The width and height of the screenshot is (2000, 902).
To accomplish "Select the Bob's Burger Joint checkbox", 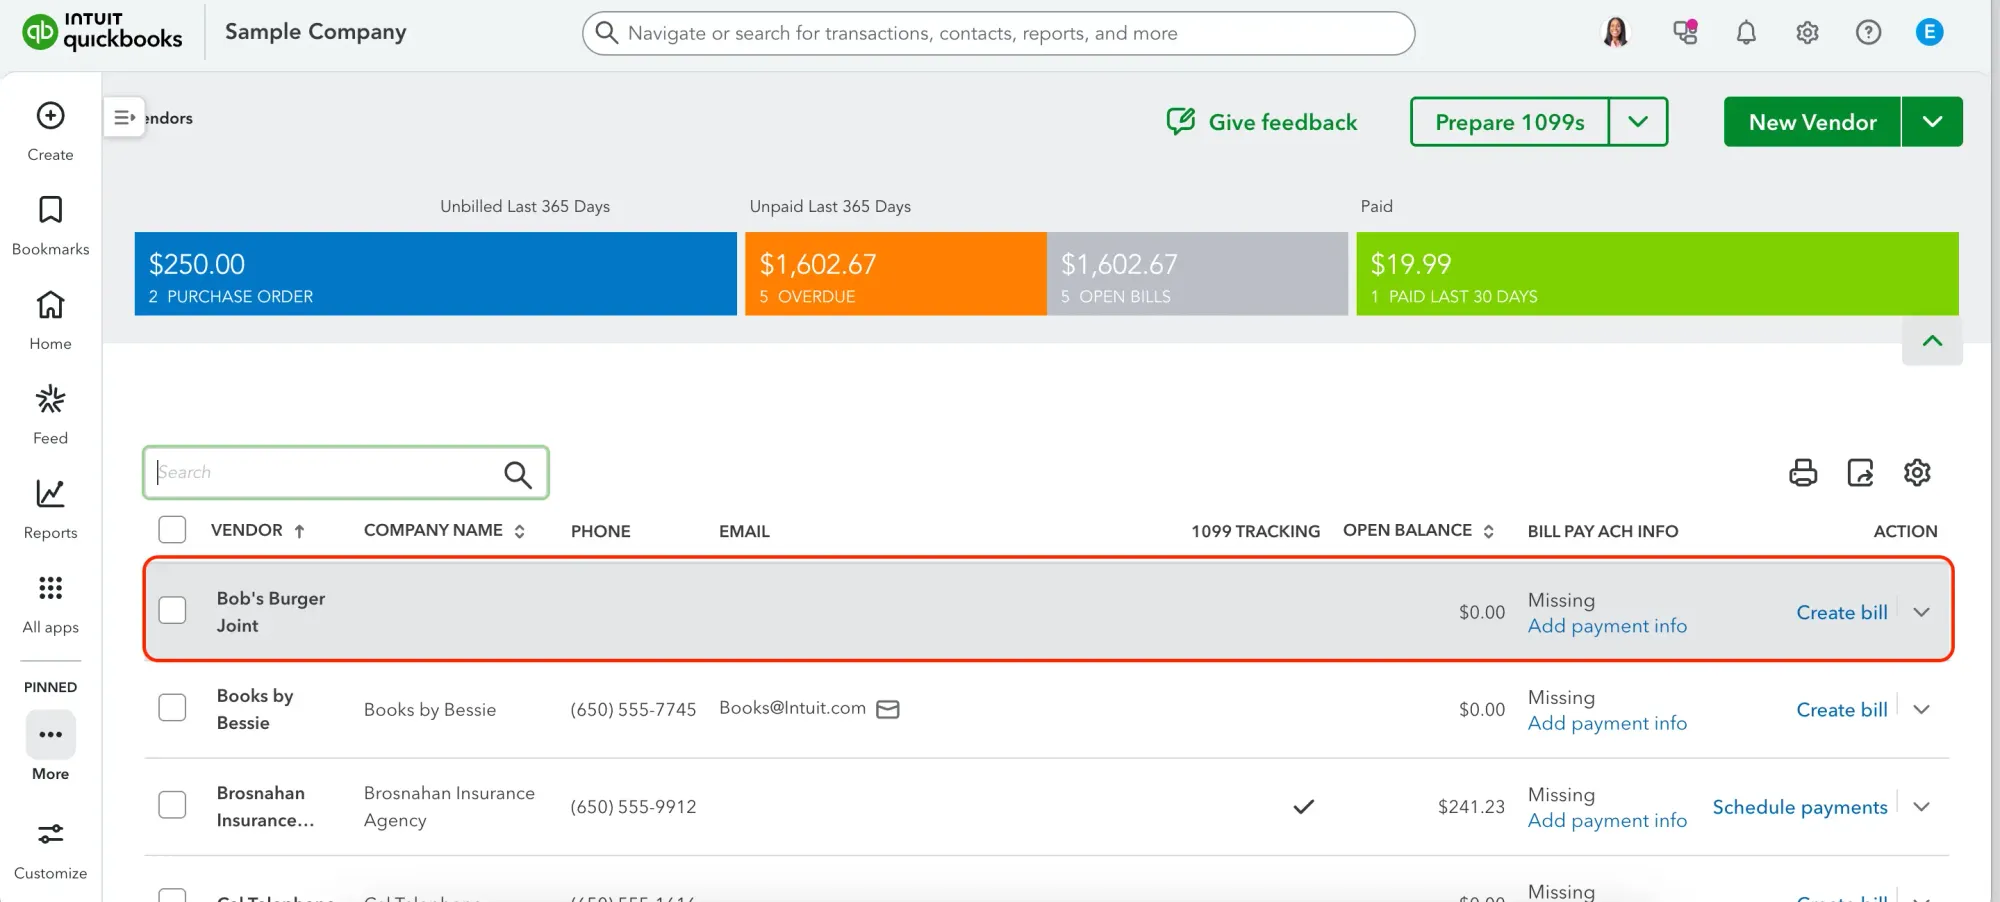I will pos(172,610).
